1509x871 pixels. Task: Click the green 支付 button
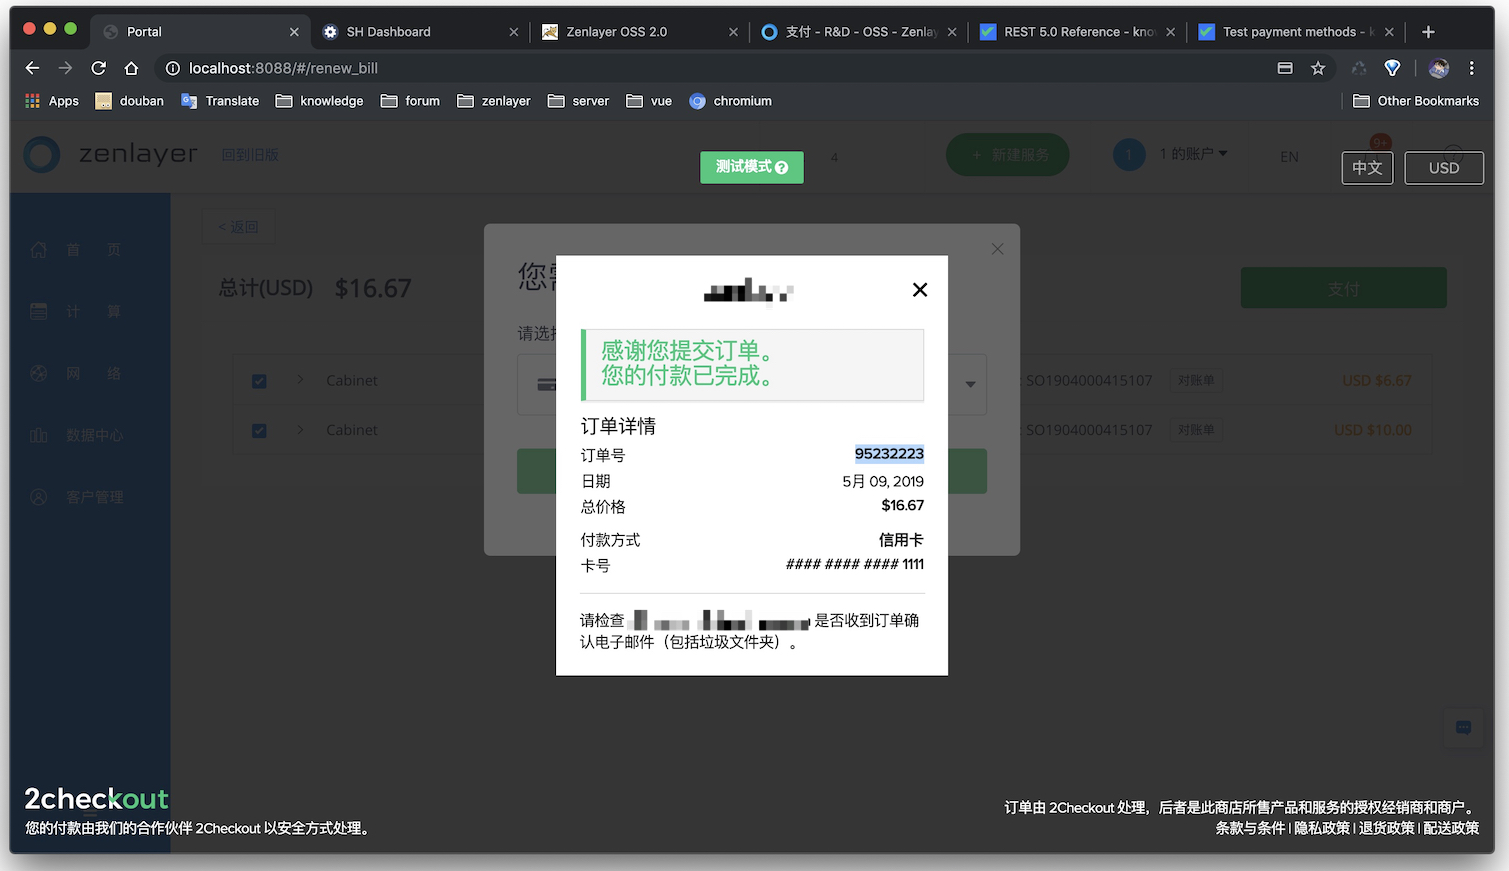tap(1343, 288)
